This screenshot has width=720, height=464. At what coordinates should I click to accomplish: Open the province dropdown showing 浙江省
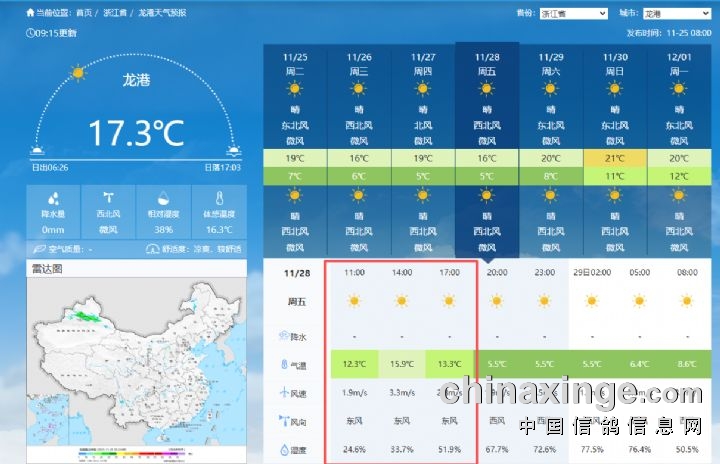pyautogui.click(x=574, y=14)
